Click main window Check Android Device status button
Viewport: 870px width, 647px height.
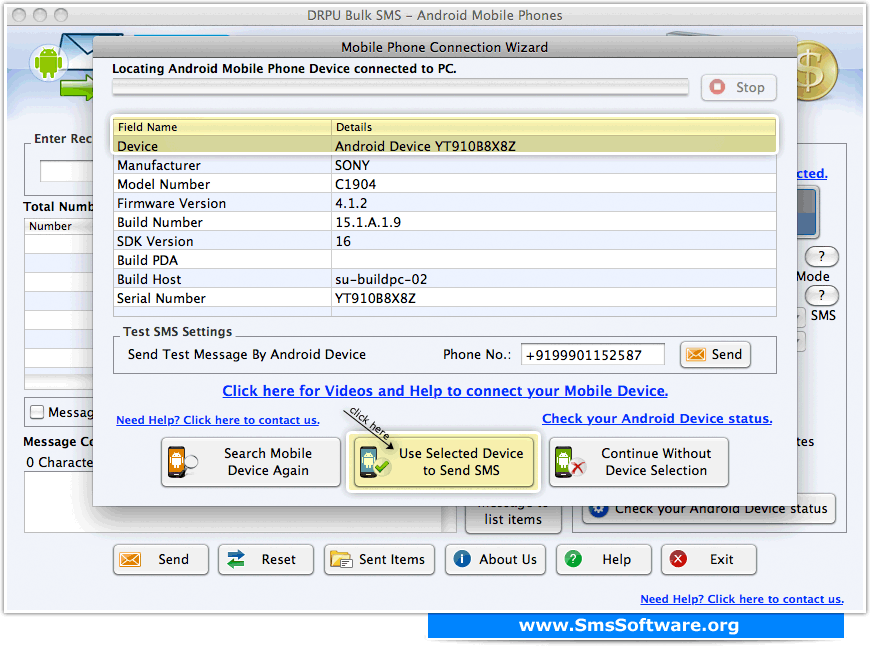[x=709, y=509]
